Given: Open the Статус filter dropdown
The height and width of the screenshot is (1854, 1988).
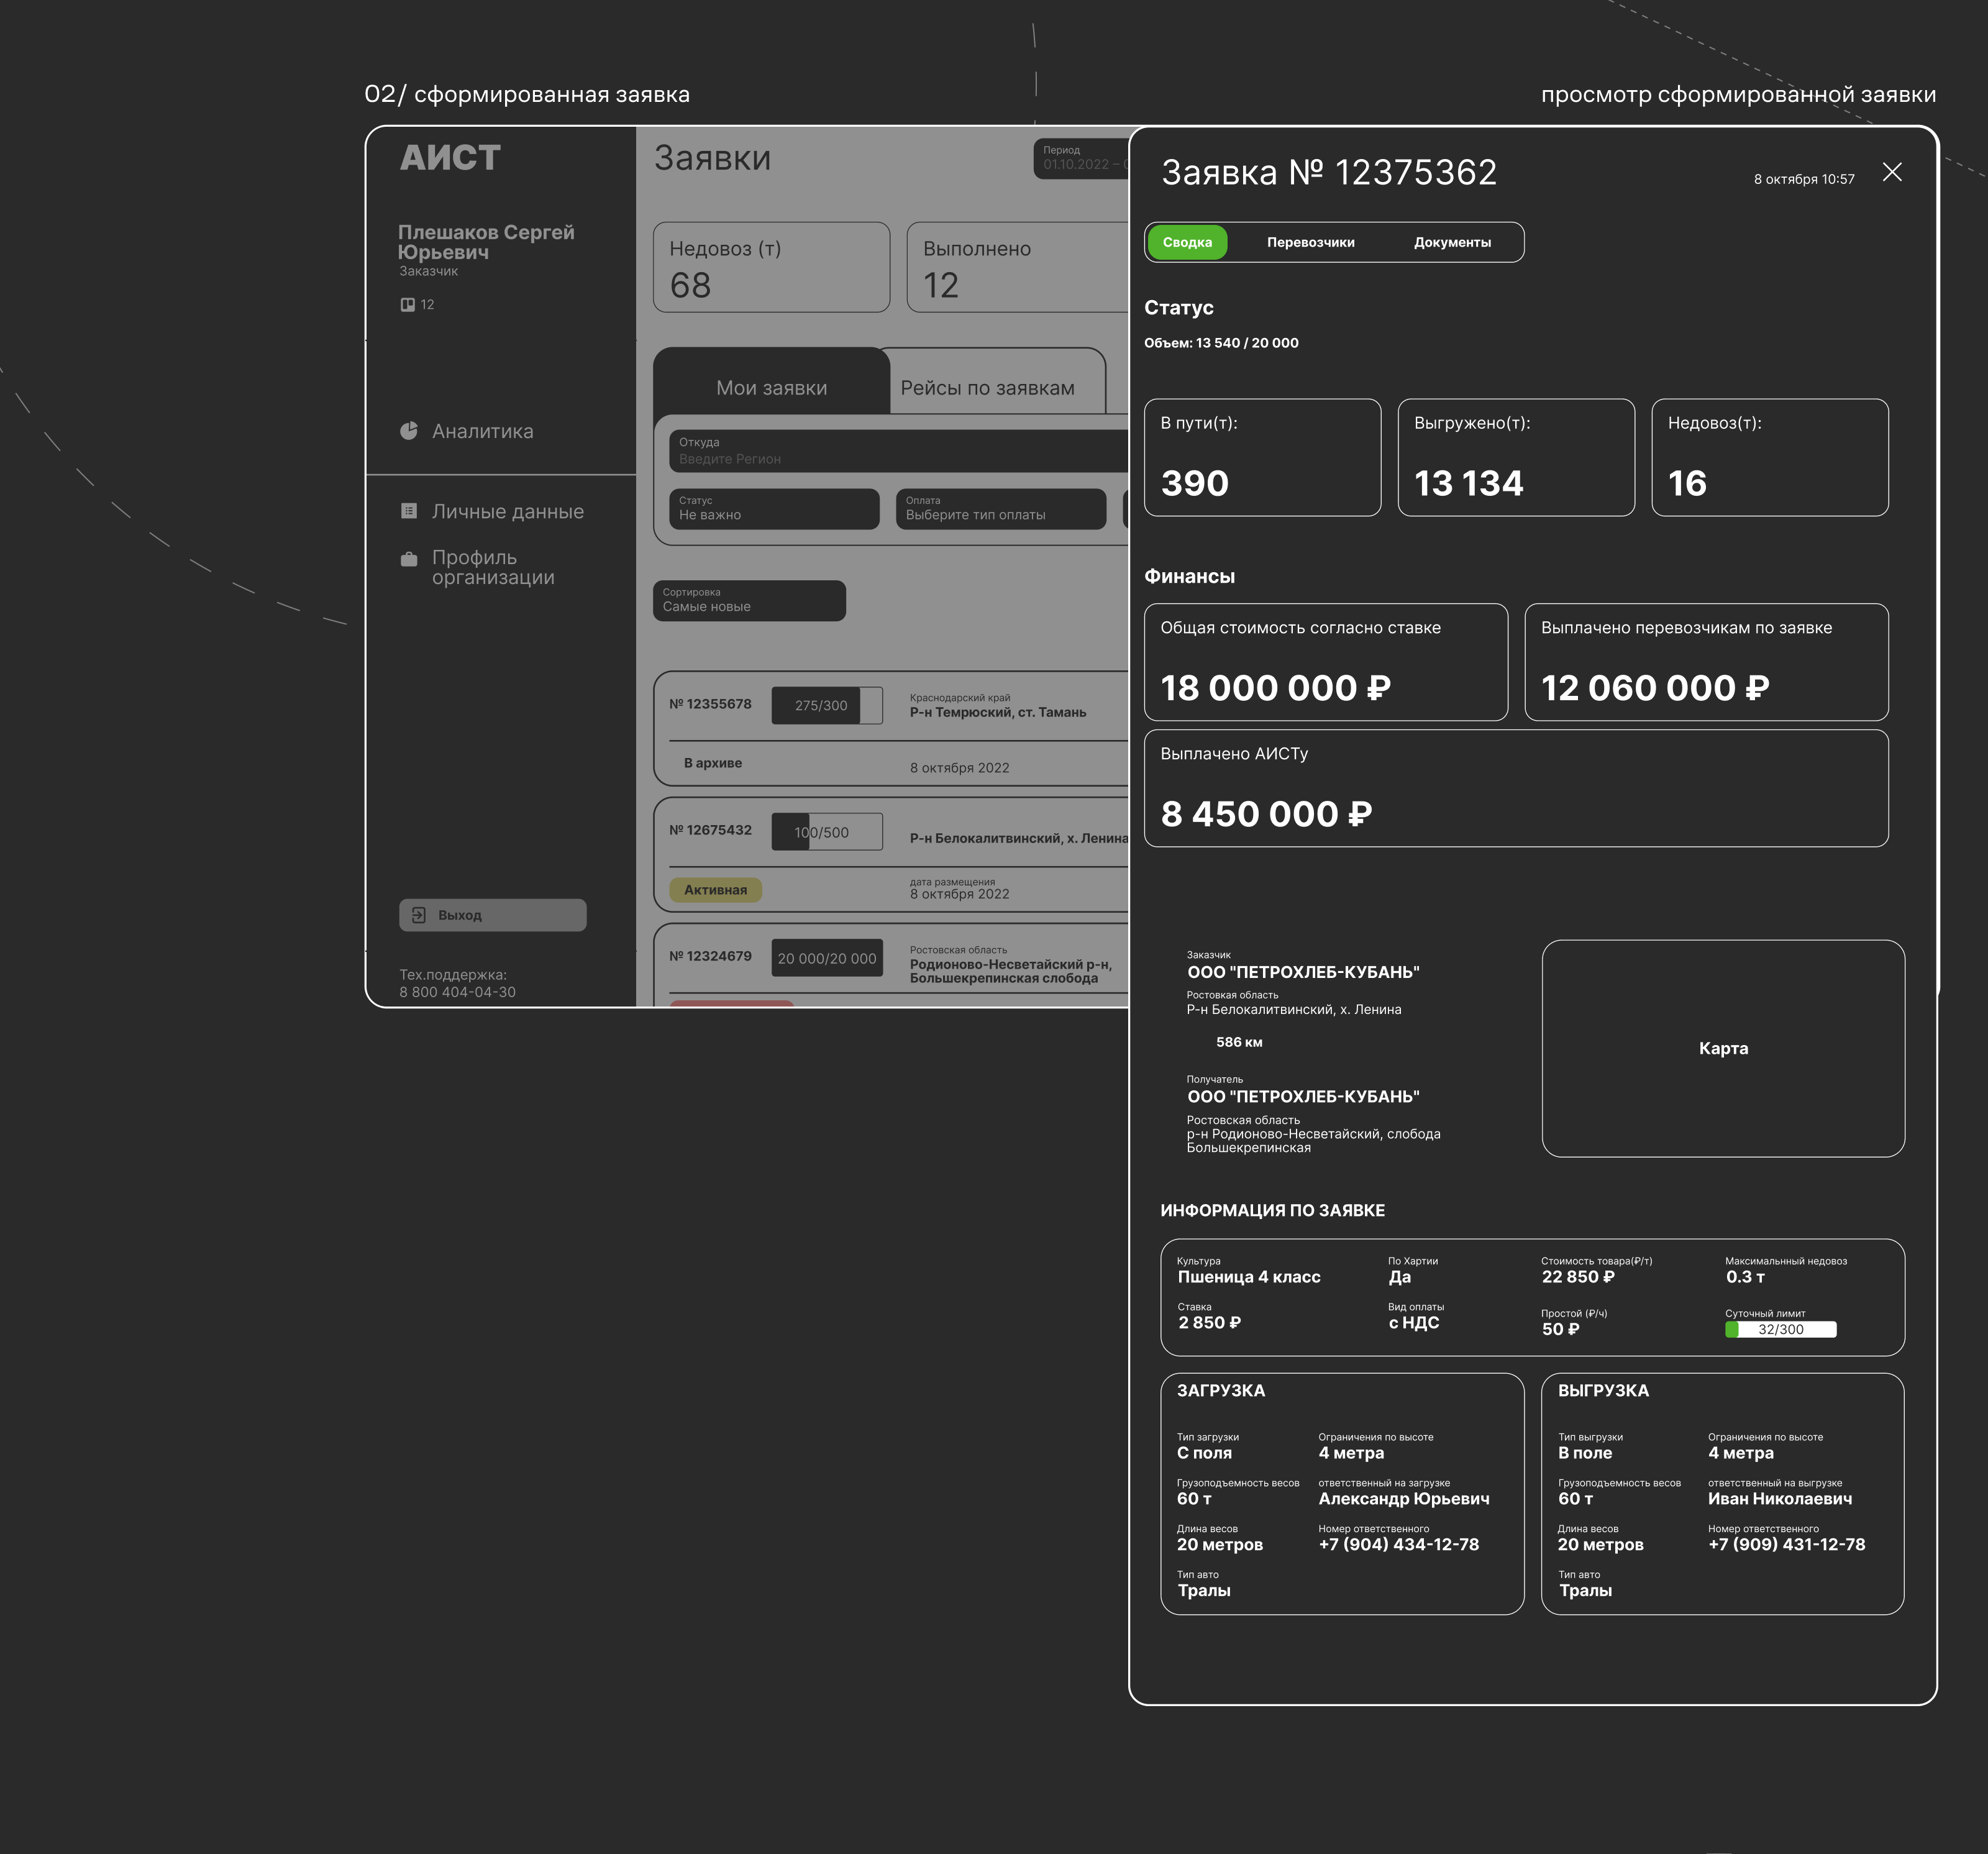Looking at the screenshot, I should (x=774, y=508).
